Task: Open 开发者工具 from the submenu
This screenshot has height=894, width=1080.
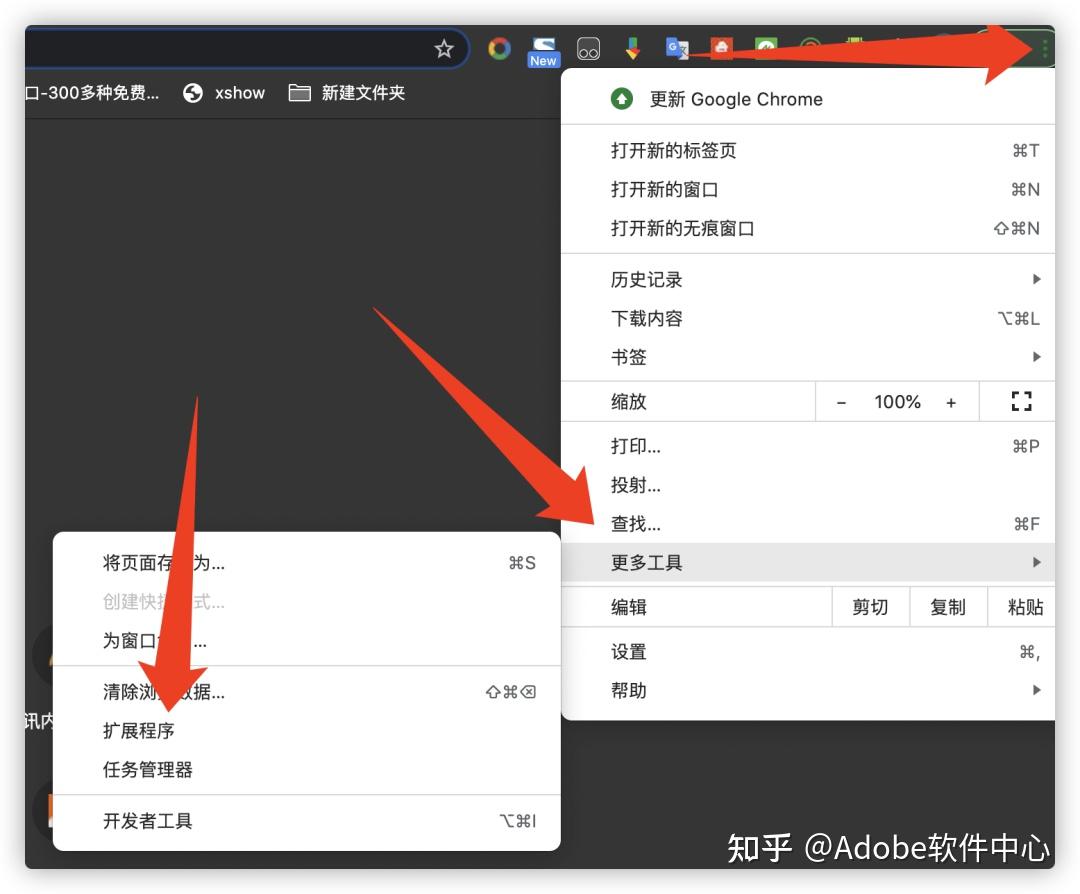Action: pyautogui.click(x=148, y=821)
